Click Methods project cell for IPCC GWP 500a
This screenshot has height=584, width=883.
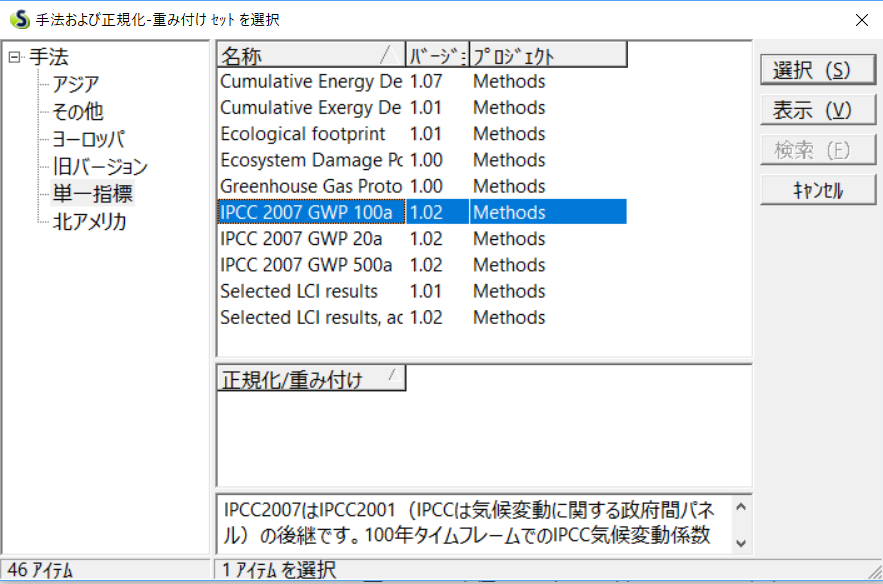509,265
